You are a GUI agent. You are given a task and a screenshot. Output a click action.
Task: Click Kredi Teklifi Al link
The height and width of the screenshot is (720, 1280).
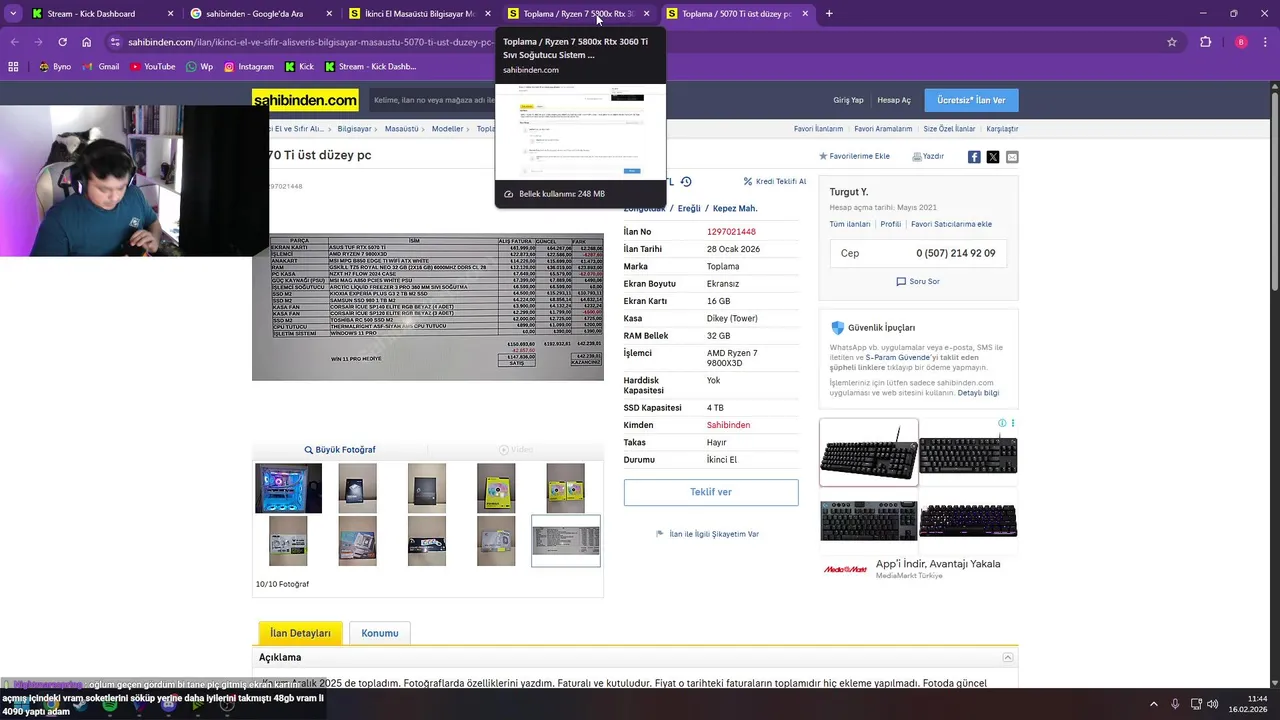pyautogui.click(x=775, y=182)
